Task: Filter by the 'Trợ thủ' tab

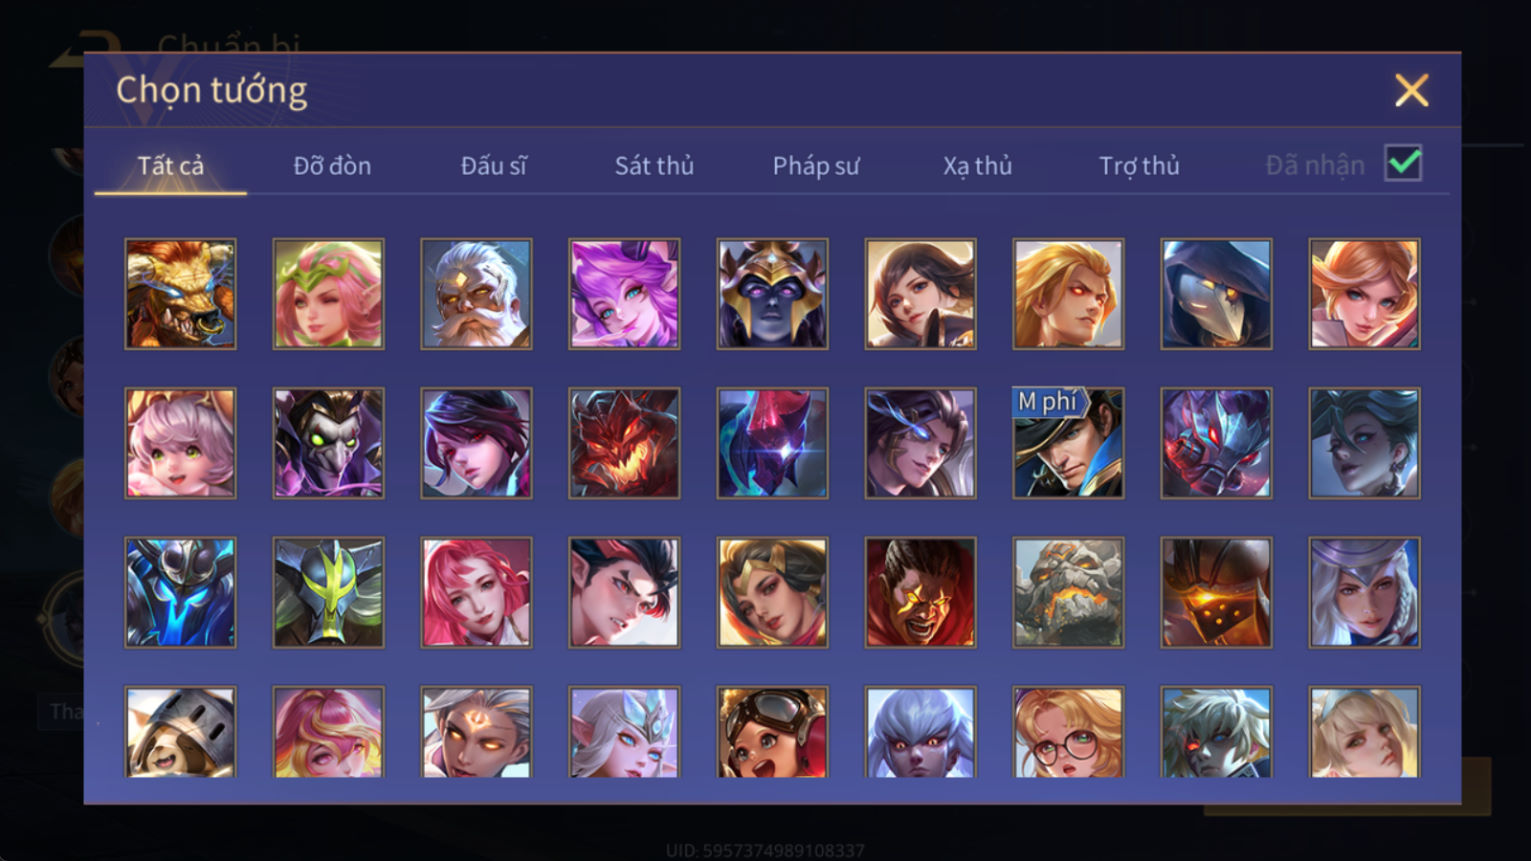Action: [x=1139, y=166]
